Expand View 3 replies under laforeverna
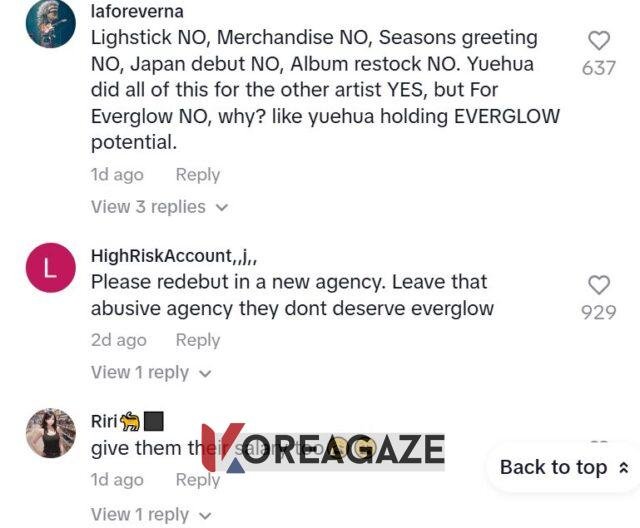640x528 pixels. 159,207
